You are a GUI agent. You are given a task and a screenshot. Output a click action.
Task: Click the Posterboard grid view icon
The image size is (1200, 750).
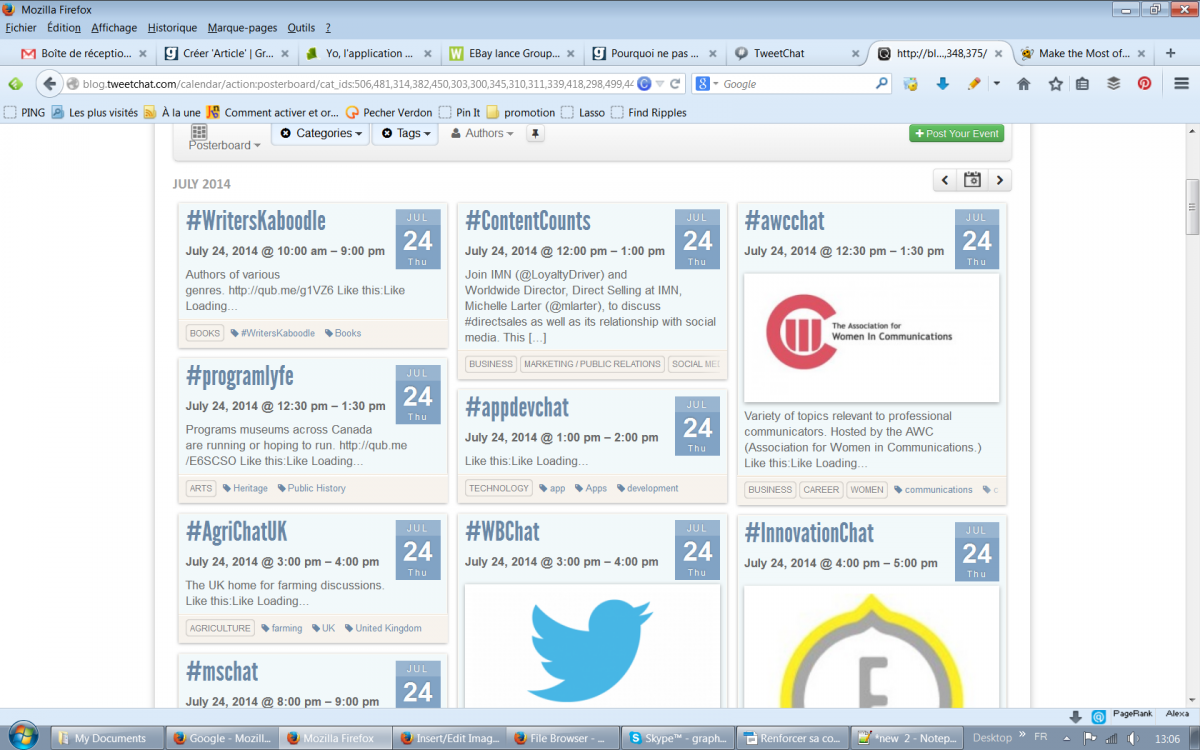199,131
